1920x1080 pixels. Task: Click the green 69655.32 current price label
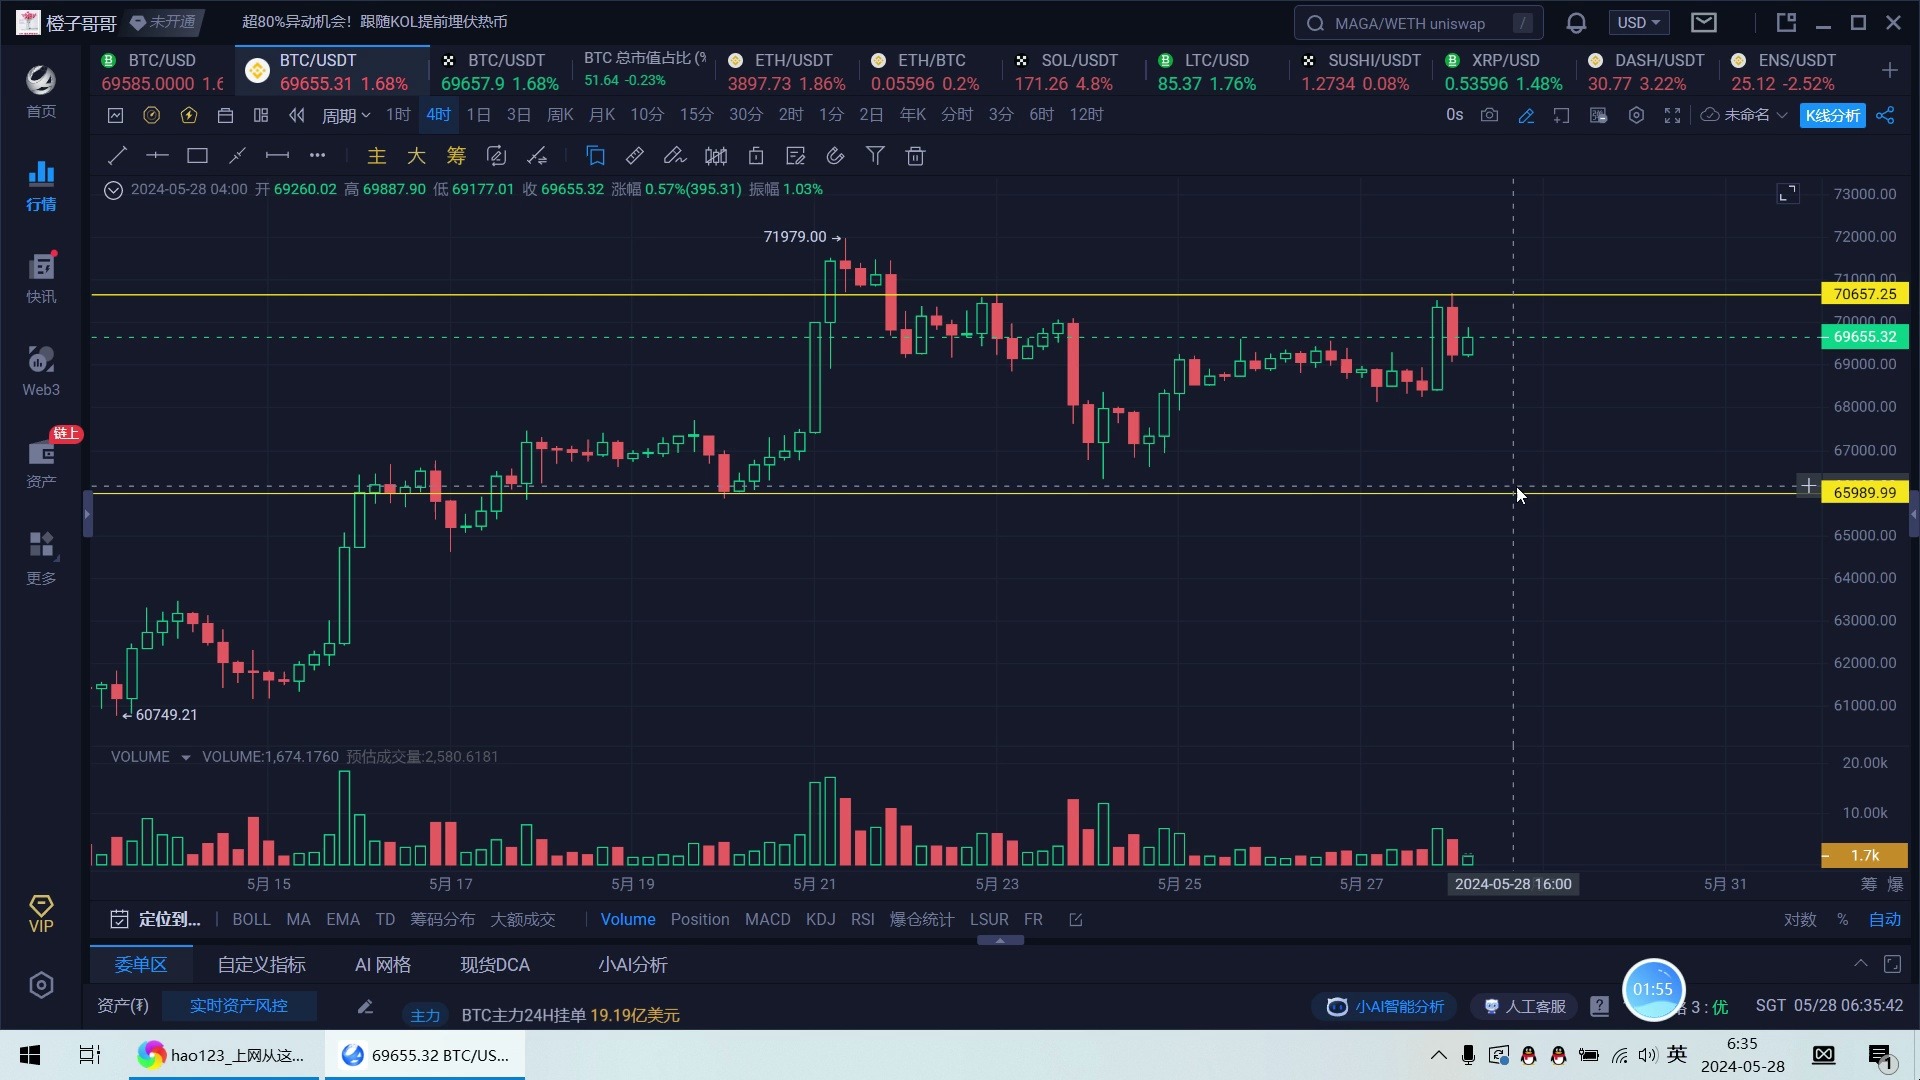click(x=1865, y=337)
